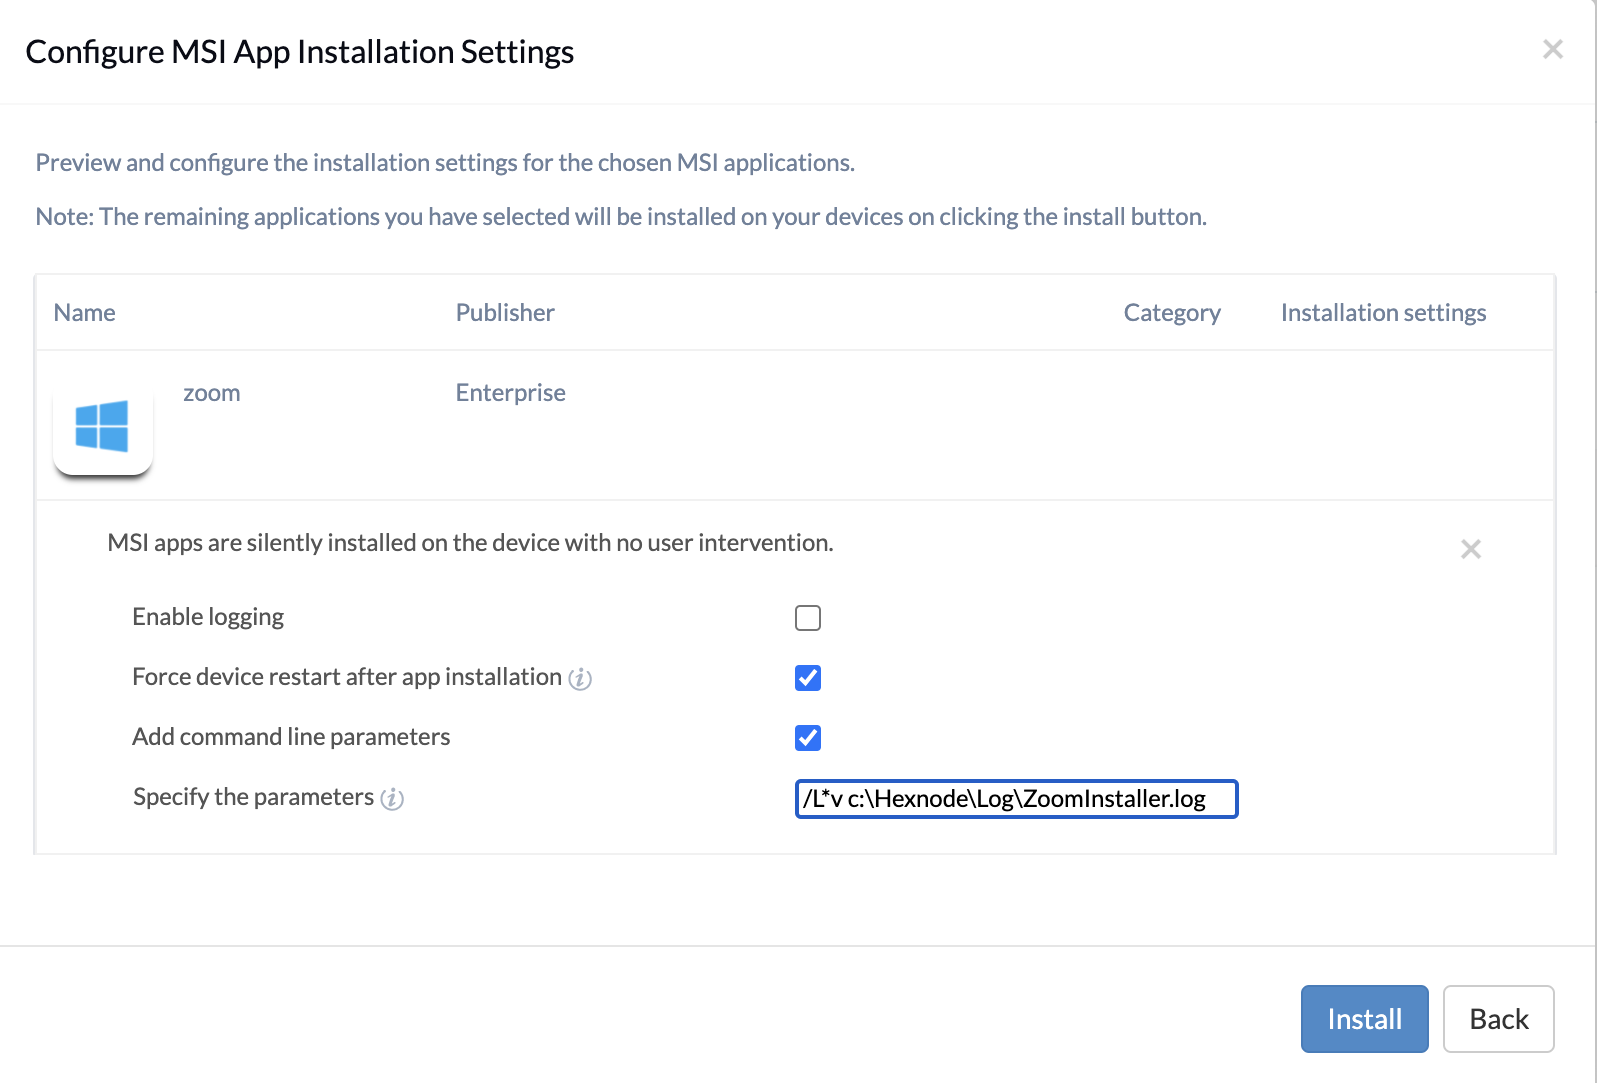Viewport: 1597px width, 1083px height.
Task: Click the Note about remaining applications
Action: pyautogui.click(x=621, y=217)
